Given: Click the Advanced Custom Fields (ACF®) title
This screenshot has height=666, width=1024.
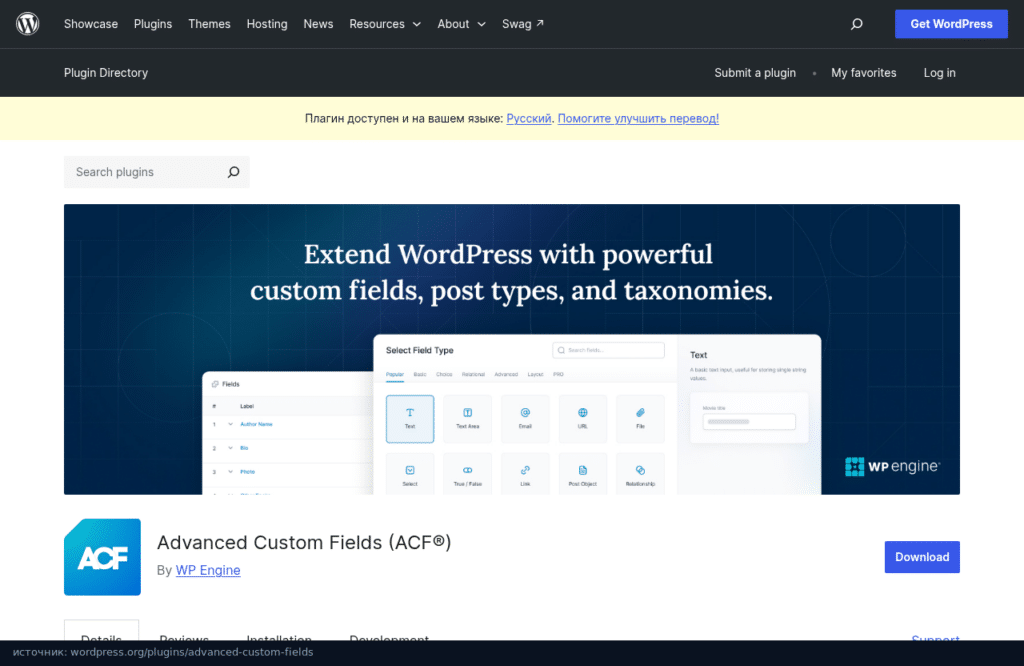Looking at the screenshot, I should point(304,543).
